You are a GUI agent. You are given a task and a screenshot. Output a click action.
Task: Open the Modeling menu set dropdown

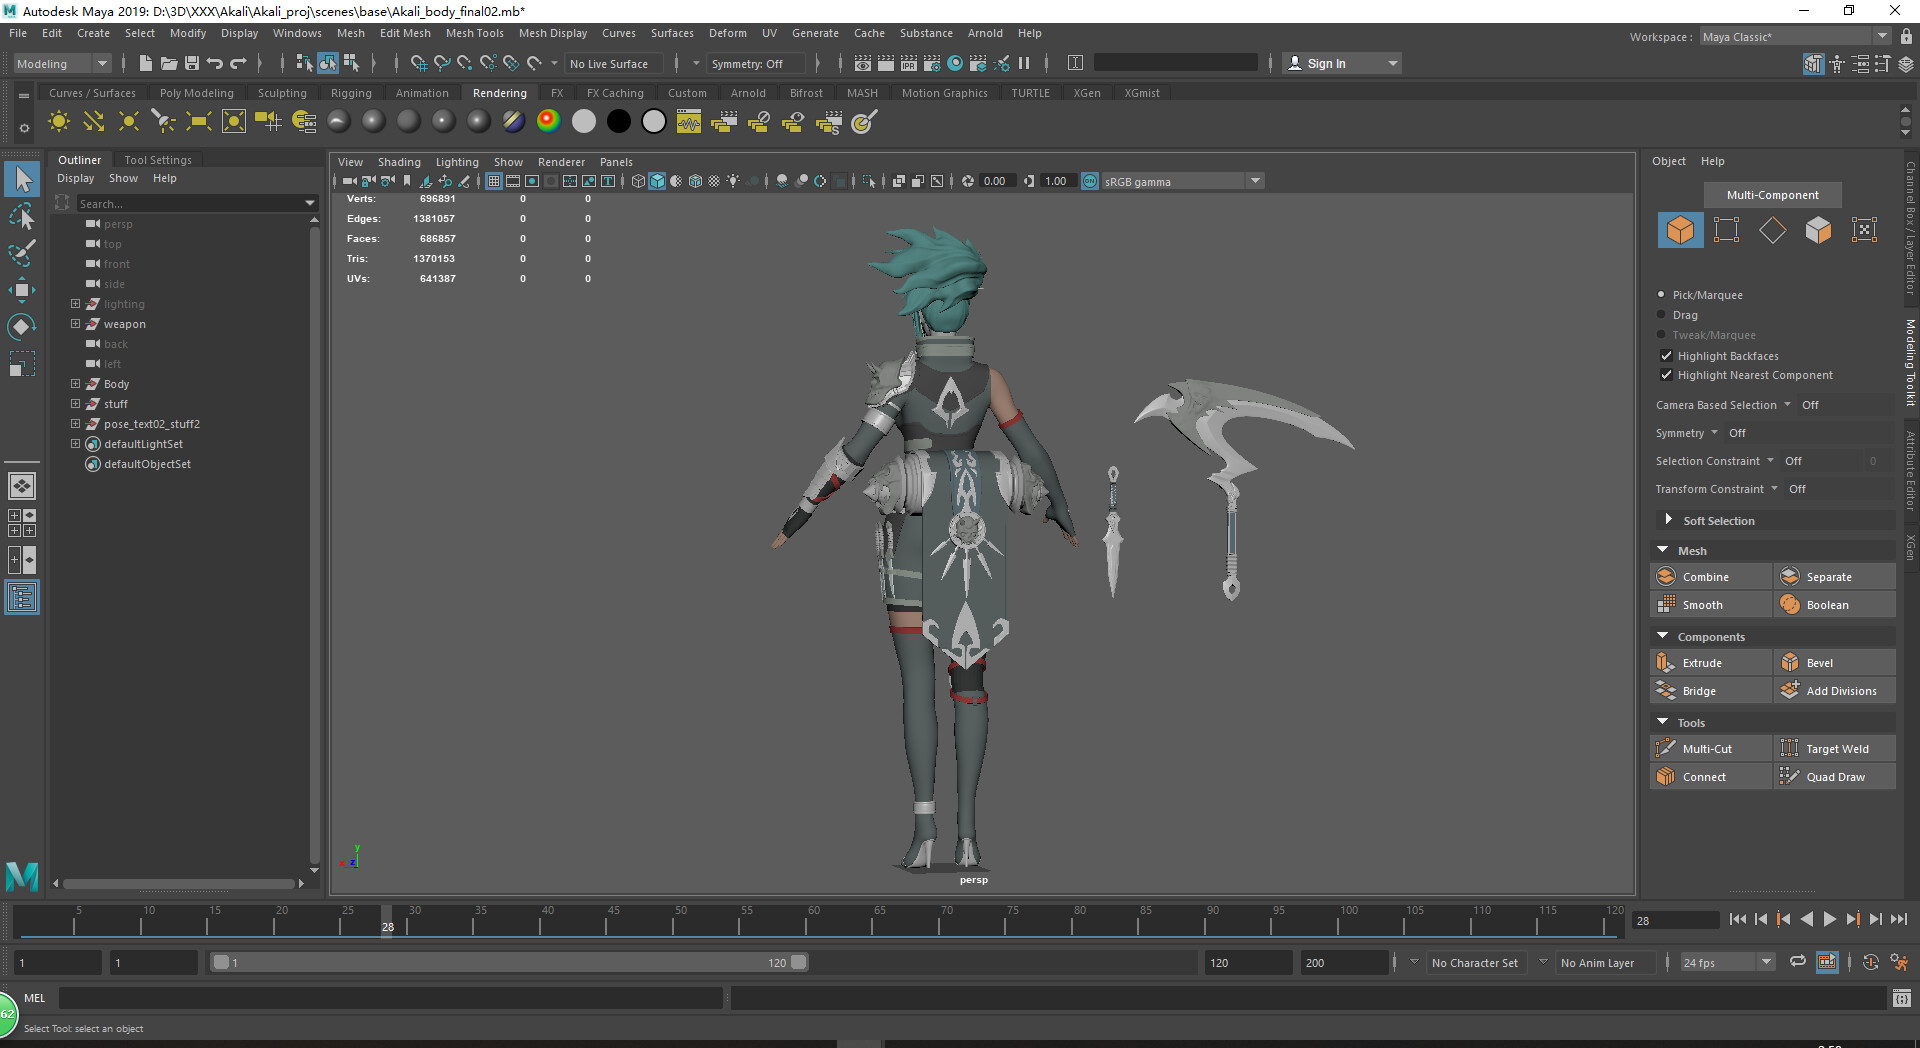(x=62, y=64)
